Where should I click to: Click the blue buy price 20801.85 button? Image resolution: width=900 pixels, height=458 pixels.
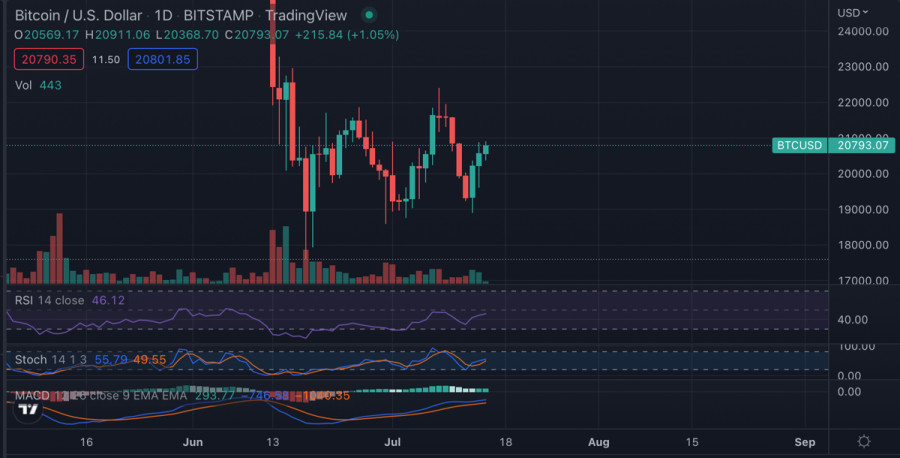point(162,59)
